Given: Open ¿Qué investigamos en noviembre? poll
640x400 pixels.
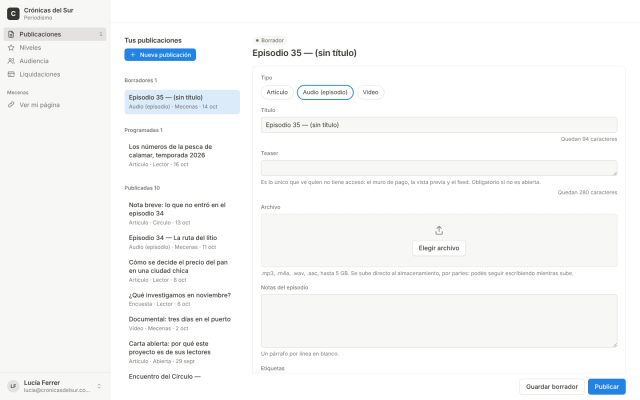Looking at the screenshot, I should 182,299.
